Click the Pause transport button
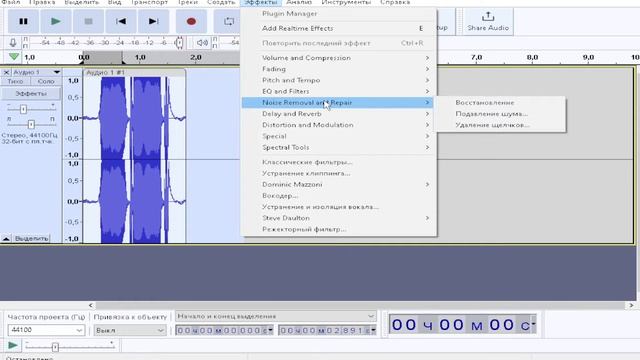This screenshot has width=640, height=360. coord(23,21)
